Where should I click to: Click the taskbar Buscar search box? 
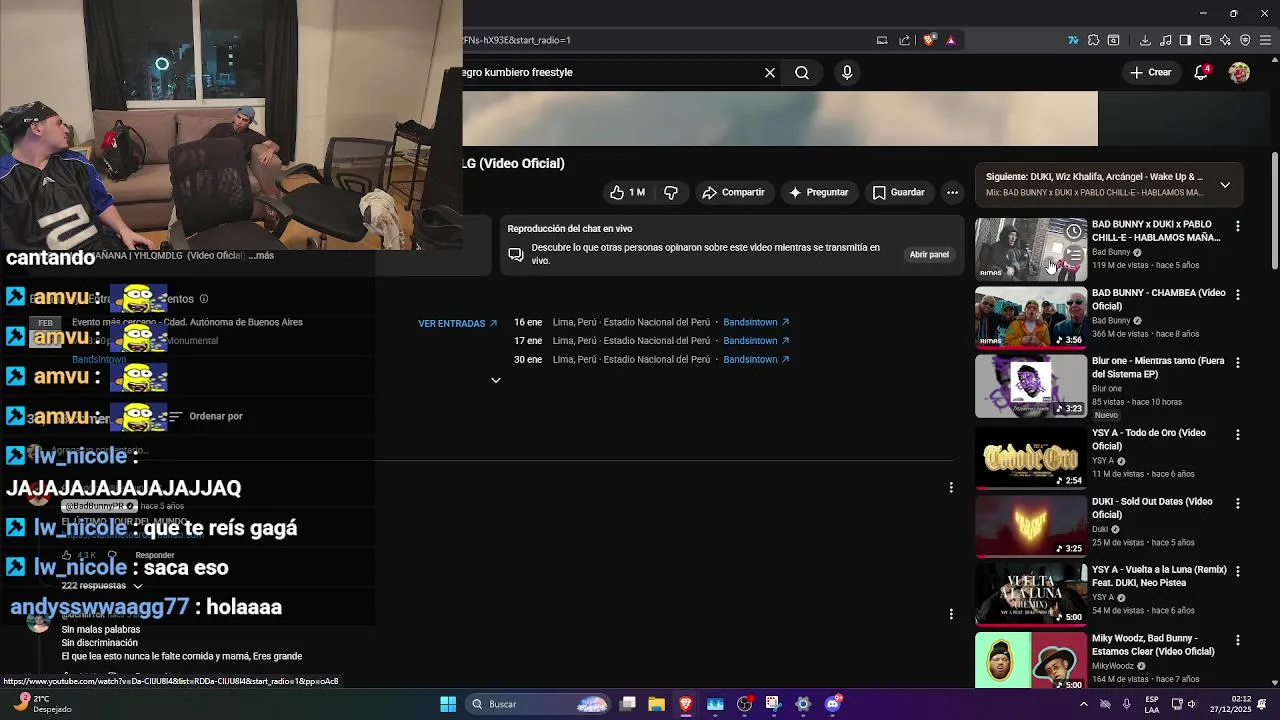539,704
